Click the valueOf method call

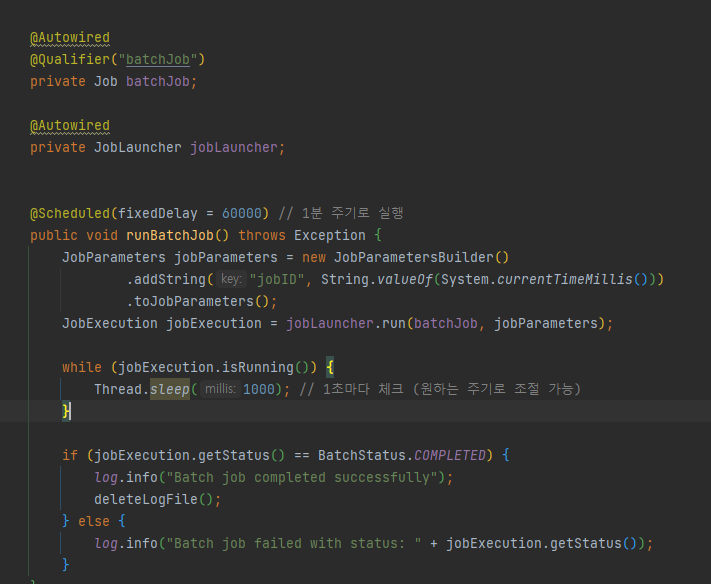[x=405, y=279]
